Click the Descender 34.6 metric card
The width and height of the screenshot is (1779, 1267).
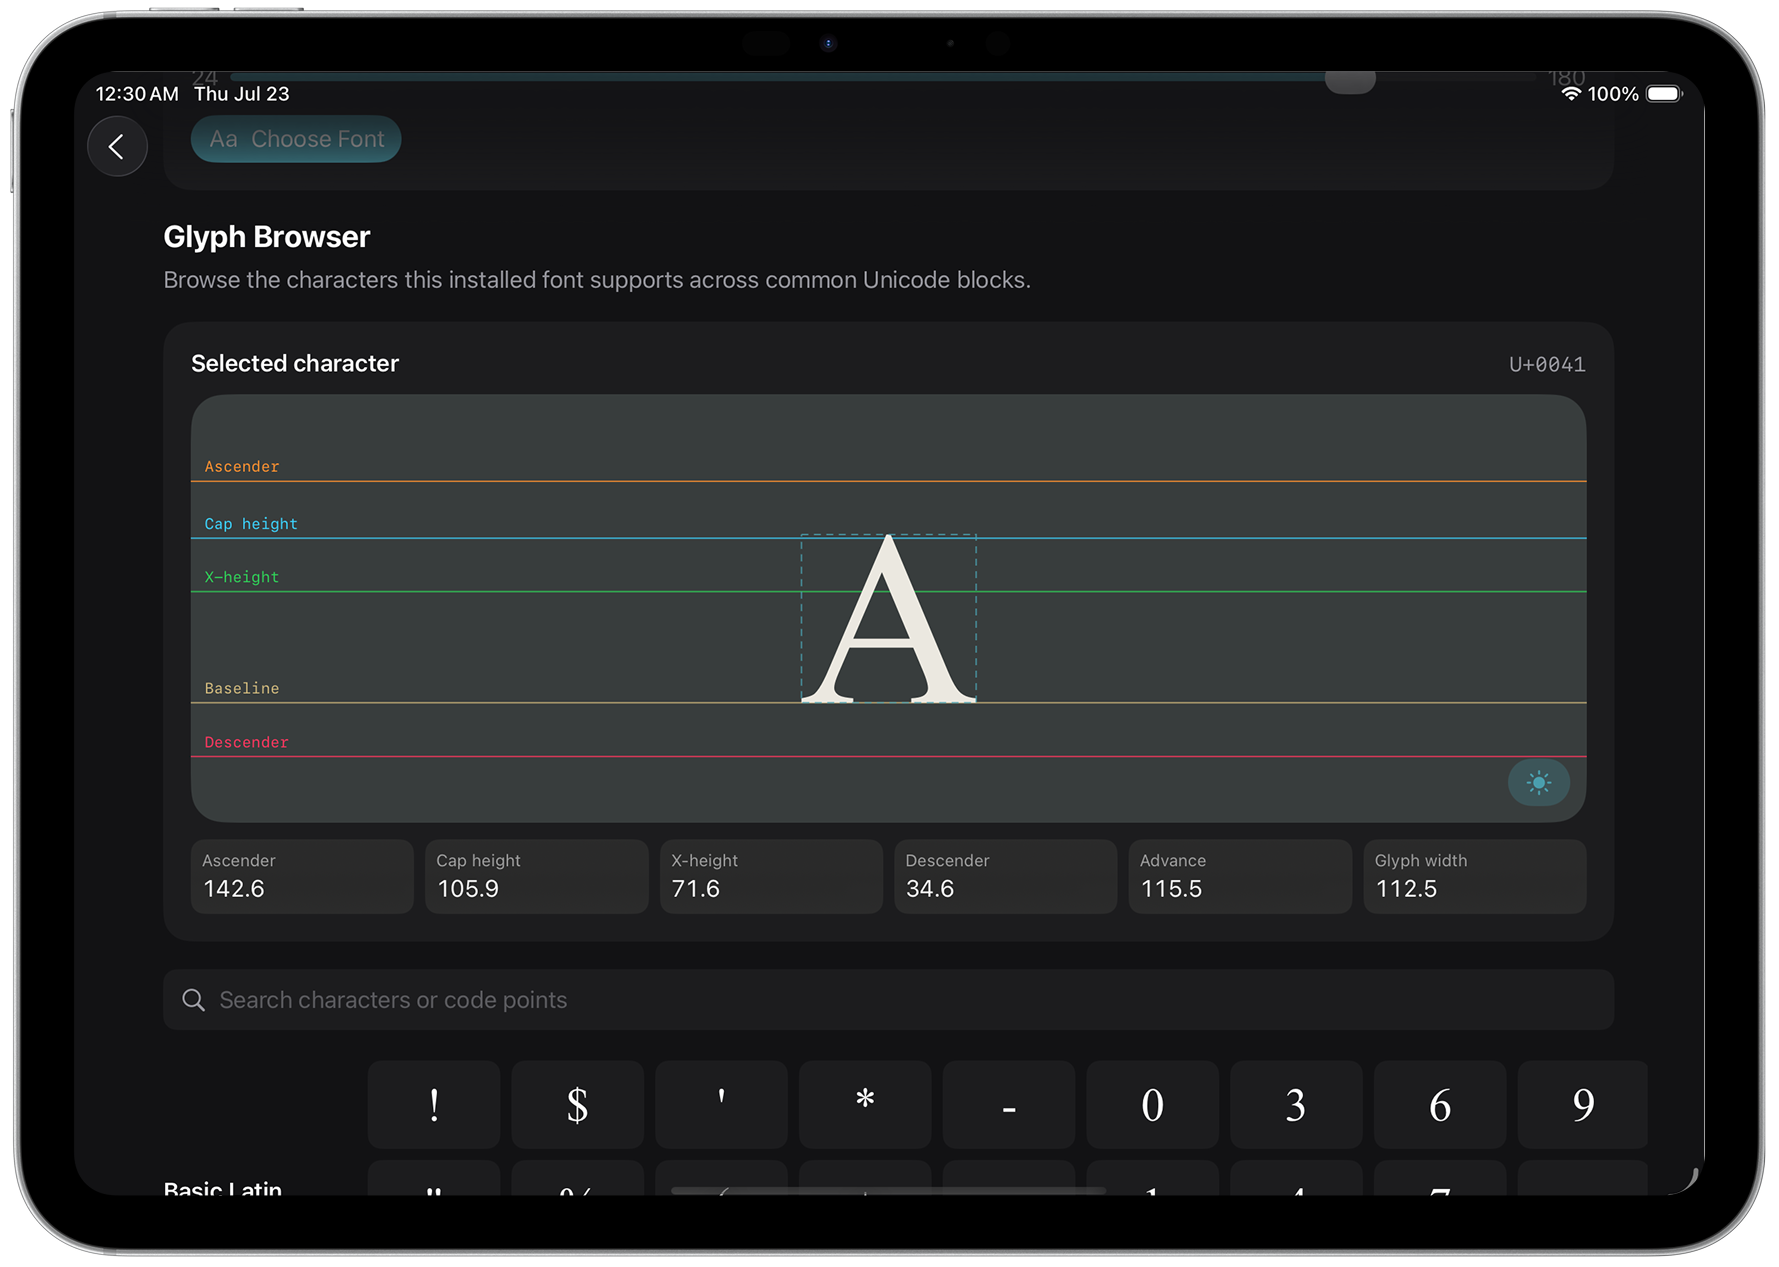coord(1006,876)
